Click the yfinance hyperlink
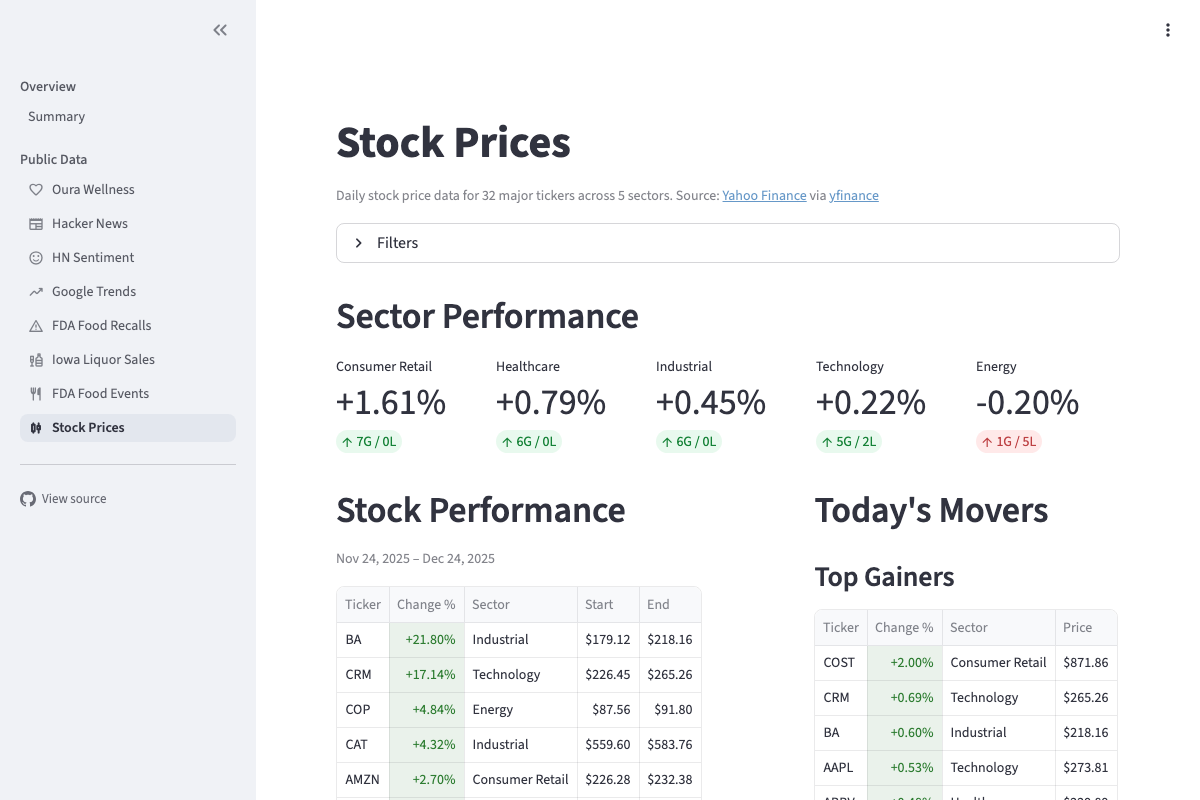The width and height of the screenshot is (1200, 800). click(x=853, y=195)
